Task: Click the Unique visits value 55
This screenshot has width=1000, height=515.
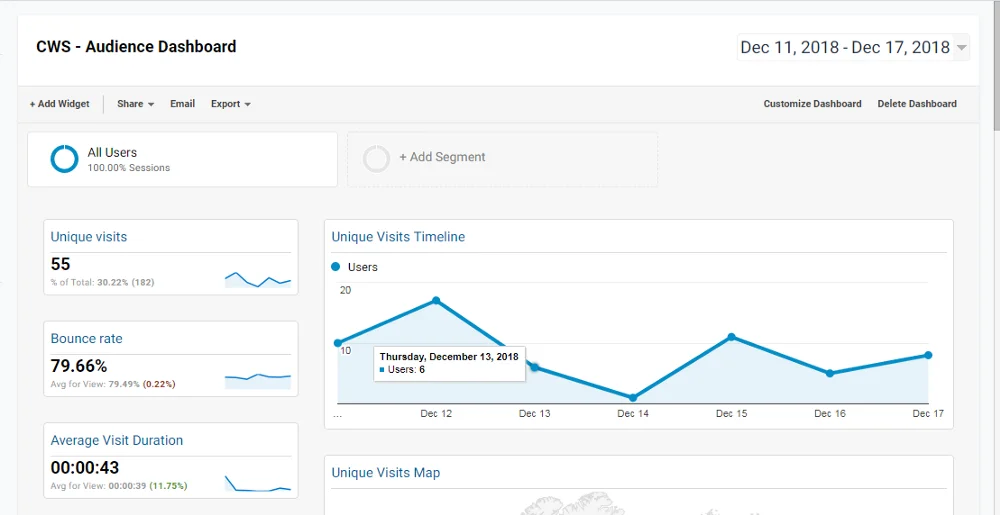Action: [61, 264]
